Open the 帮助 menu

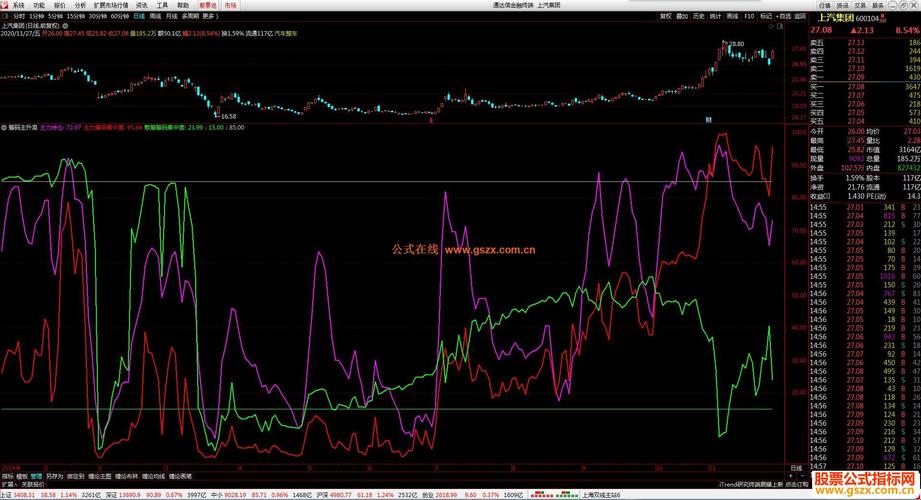[x=183, y=5]
